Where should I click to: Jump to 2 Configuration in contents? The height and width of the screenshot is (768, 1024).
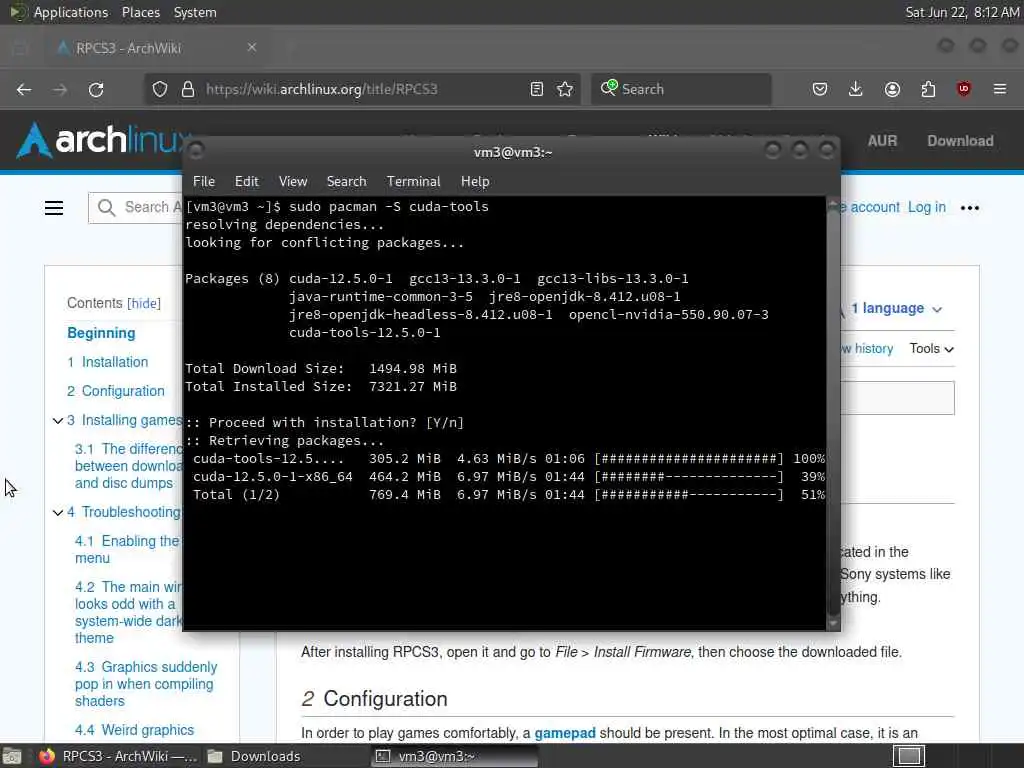pos(116,391)
